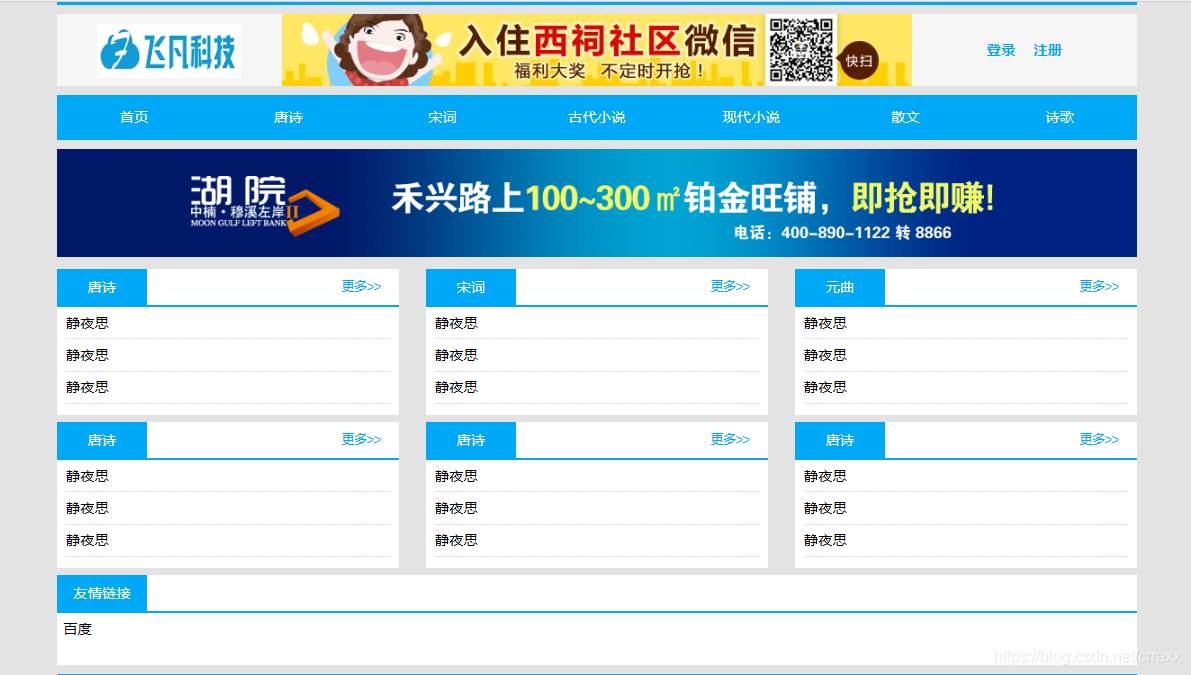The width and height of the screenshot is (1191, 675).
Task: Click the 湖院 铂金旺铺 banner advertisement
Action: point(596,203)
